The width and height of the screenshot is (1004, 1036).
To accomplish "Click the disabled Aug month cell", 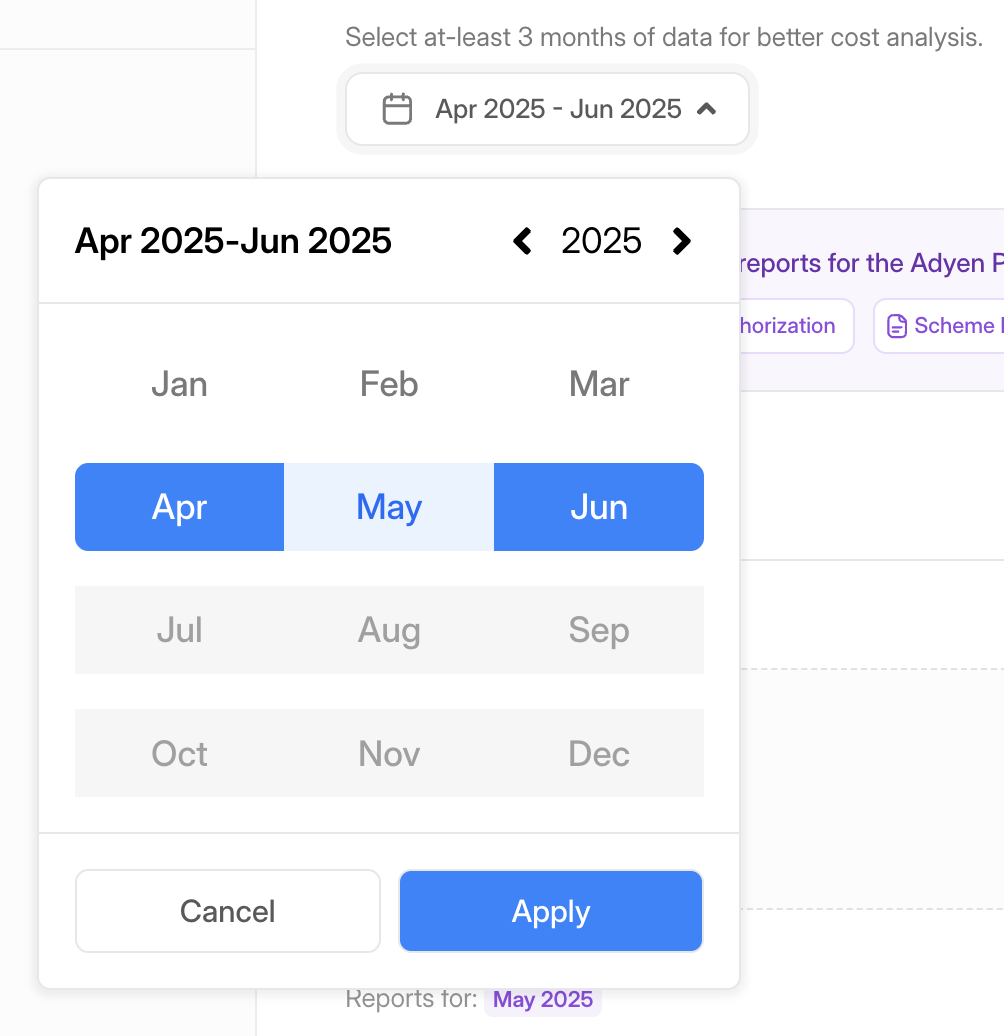I will [x=389, y=630].
